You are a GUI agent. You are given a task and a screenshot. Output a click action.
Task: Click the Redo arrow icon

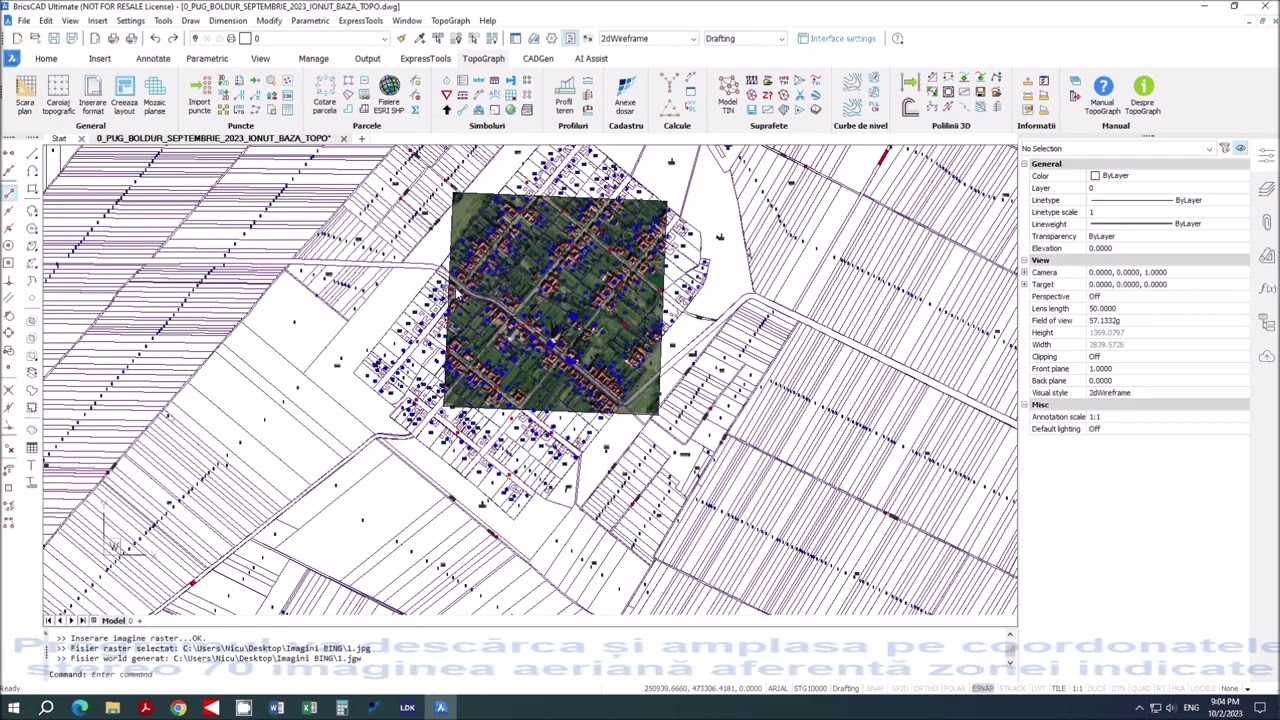[173, 38]
